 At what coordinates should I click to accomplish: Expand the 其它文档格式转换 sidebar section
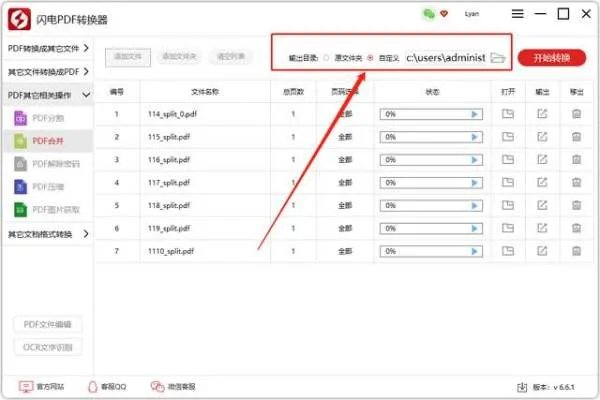click(x=48, y=234)
